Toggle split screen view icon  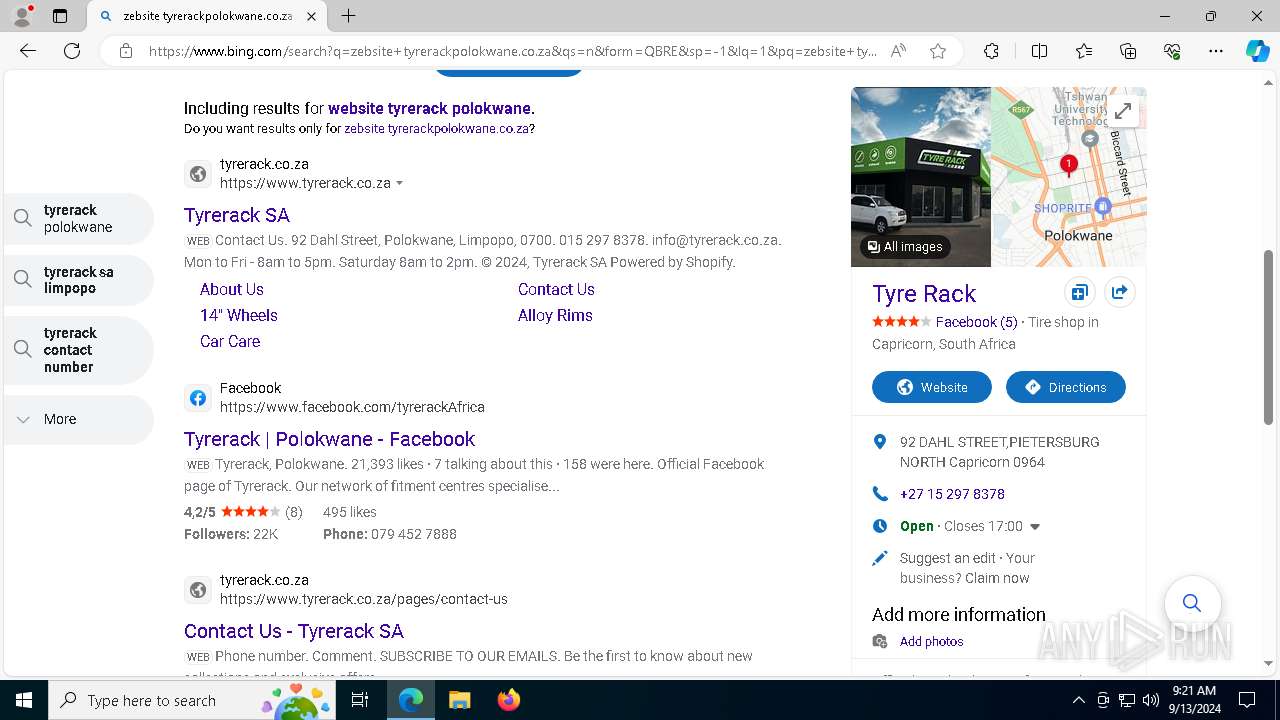coord(1039,51)
